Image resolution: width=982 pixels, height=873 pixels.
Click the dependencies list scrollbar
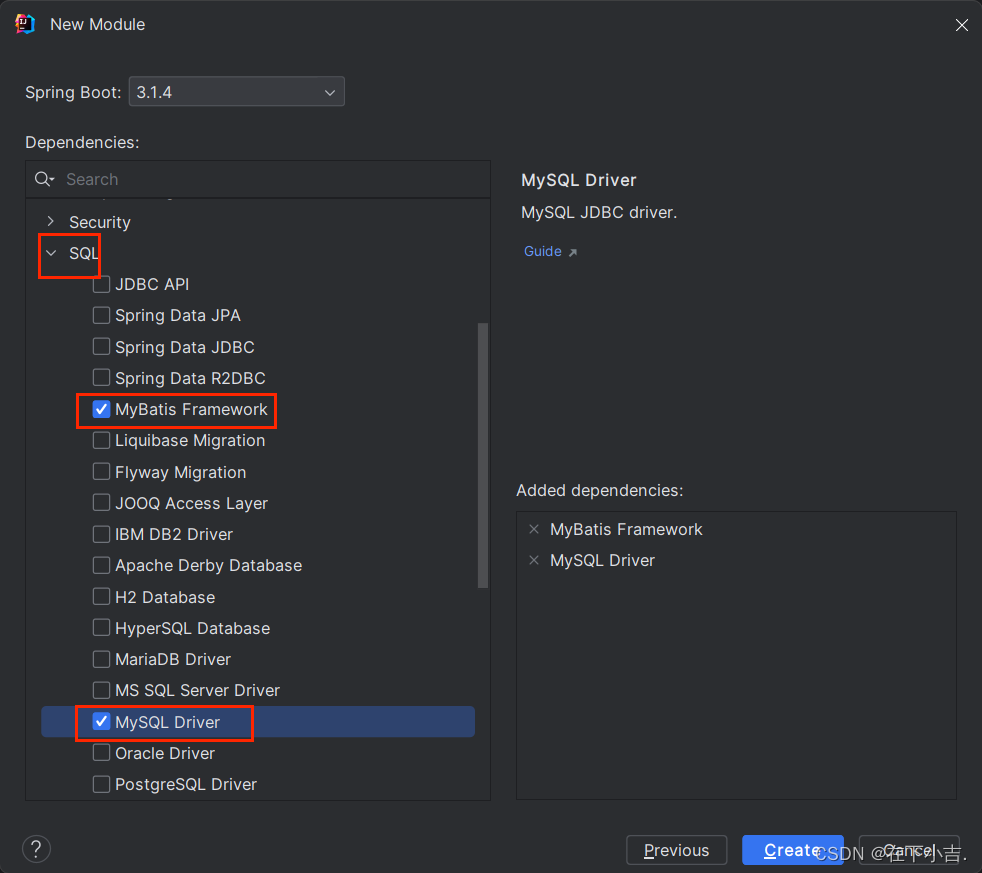tap(482, 455)
